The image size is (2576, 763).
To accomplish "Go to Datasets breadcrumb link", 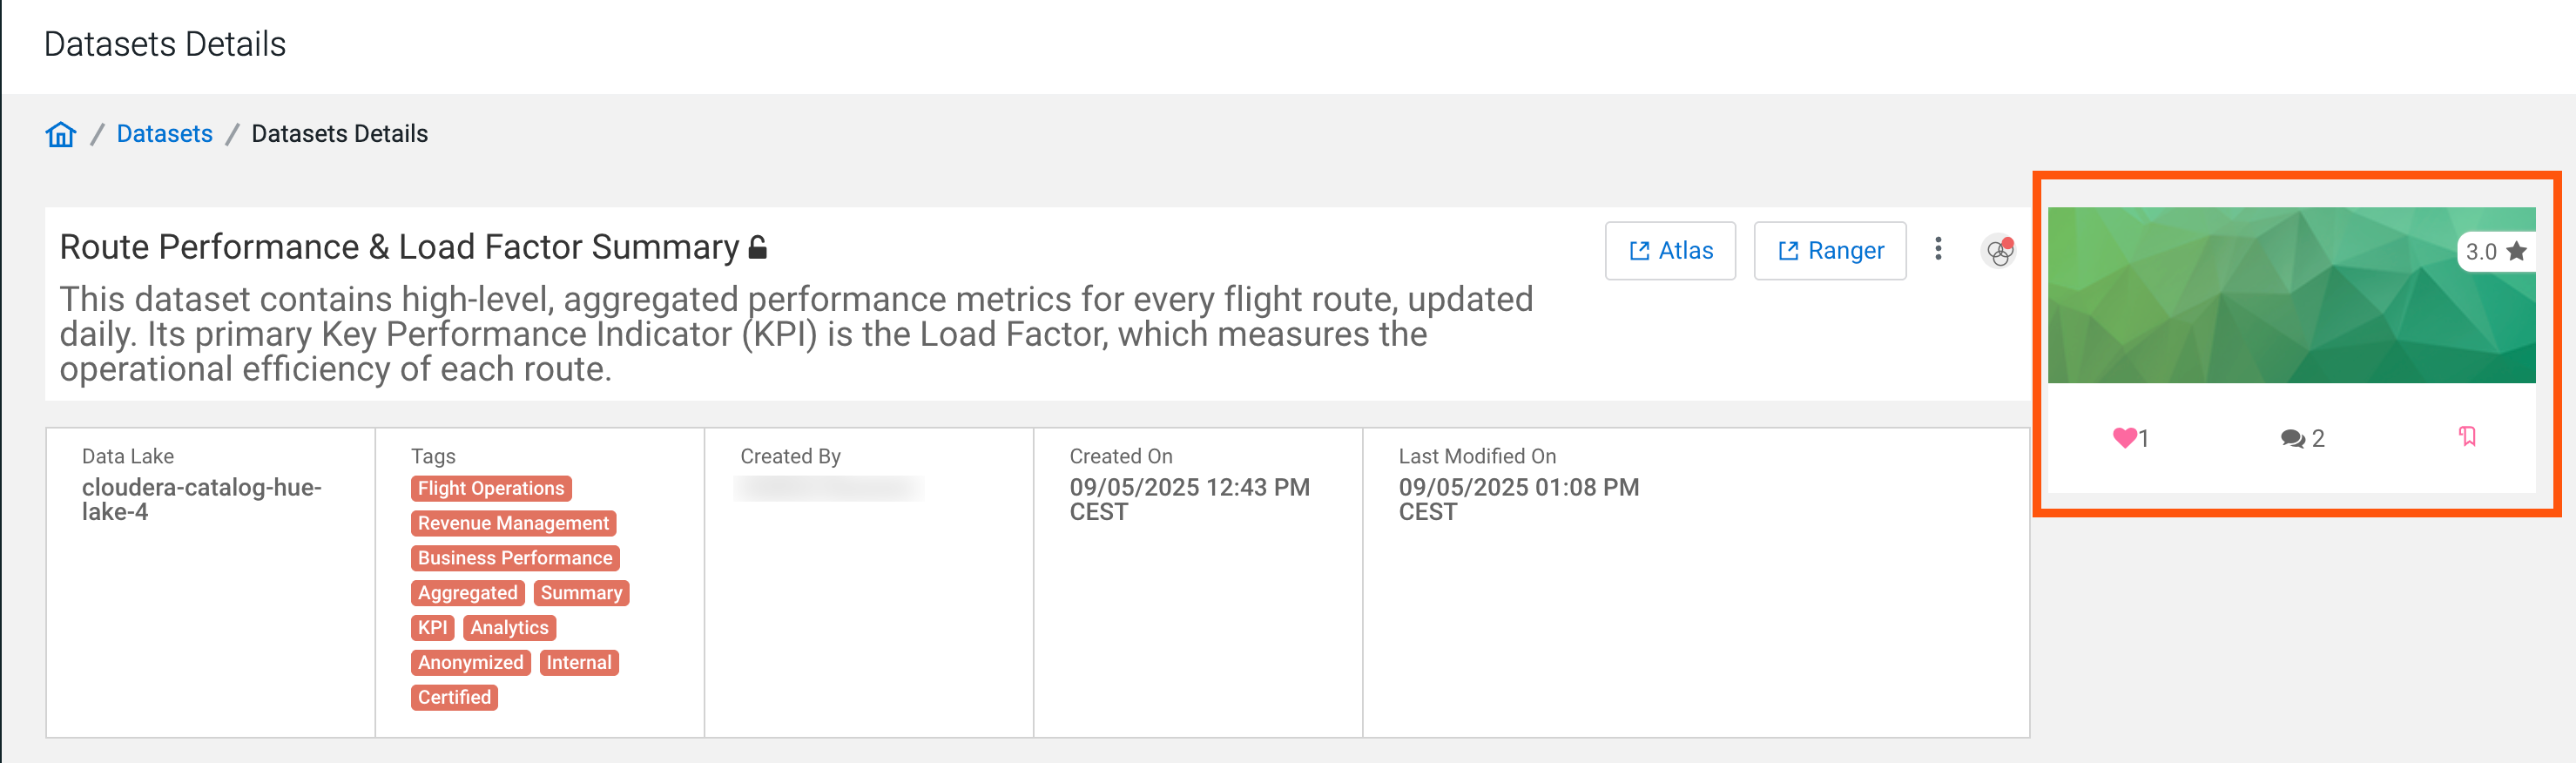I will click(x=164, y=134).
